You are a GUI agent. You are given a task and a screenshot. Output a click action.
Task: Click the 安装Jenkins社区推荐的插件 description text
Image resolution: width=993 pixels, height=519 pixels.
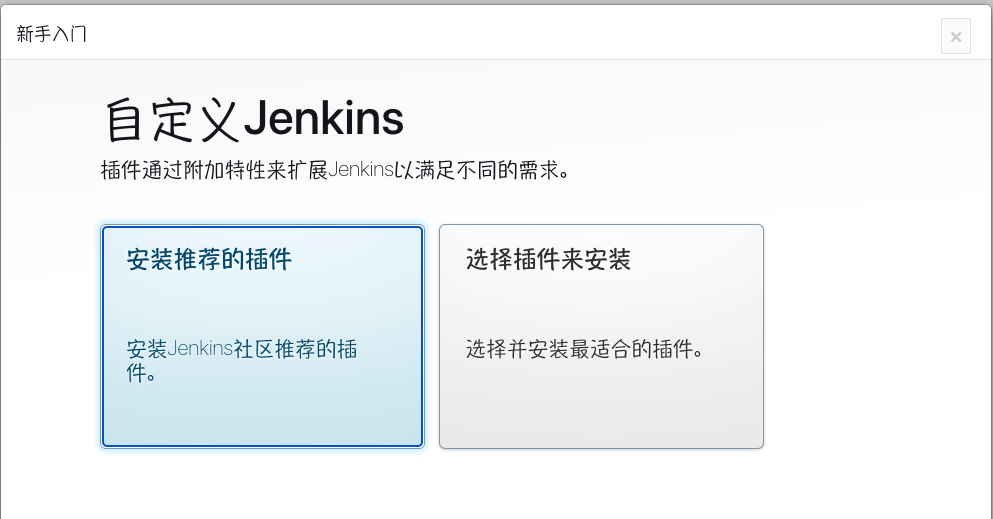(x=241, y=360)
